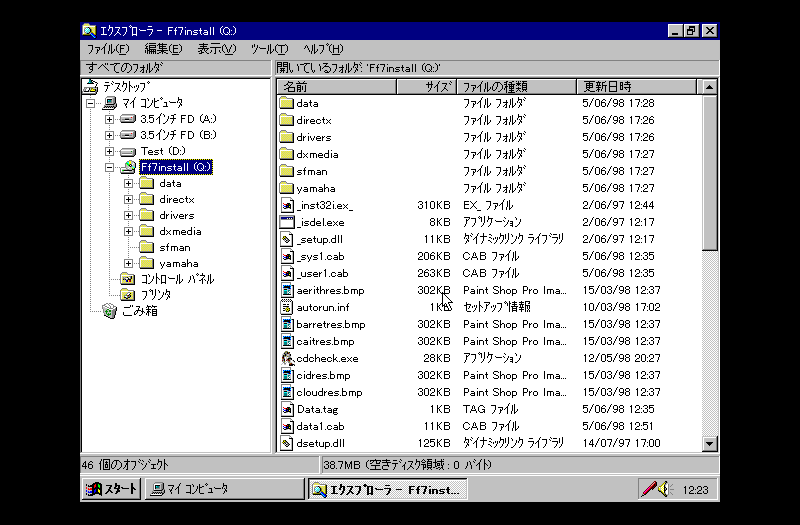Click the cdcheck.exe application icon

coord(287,358)
